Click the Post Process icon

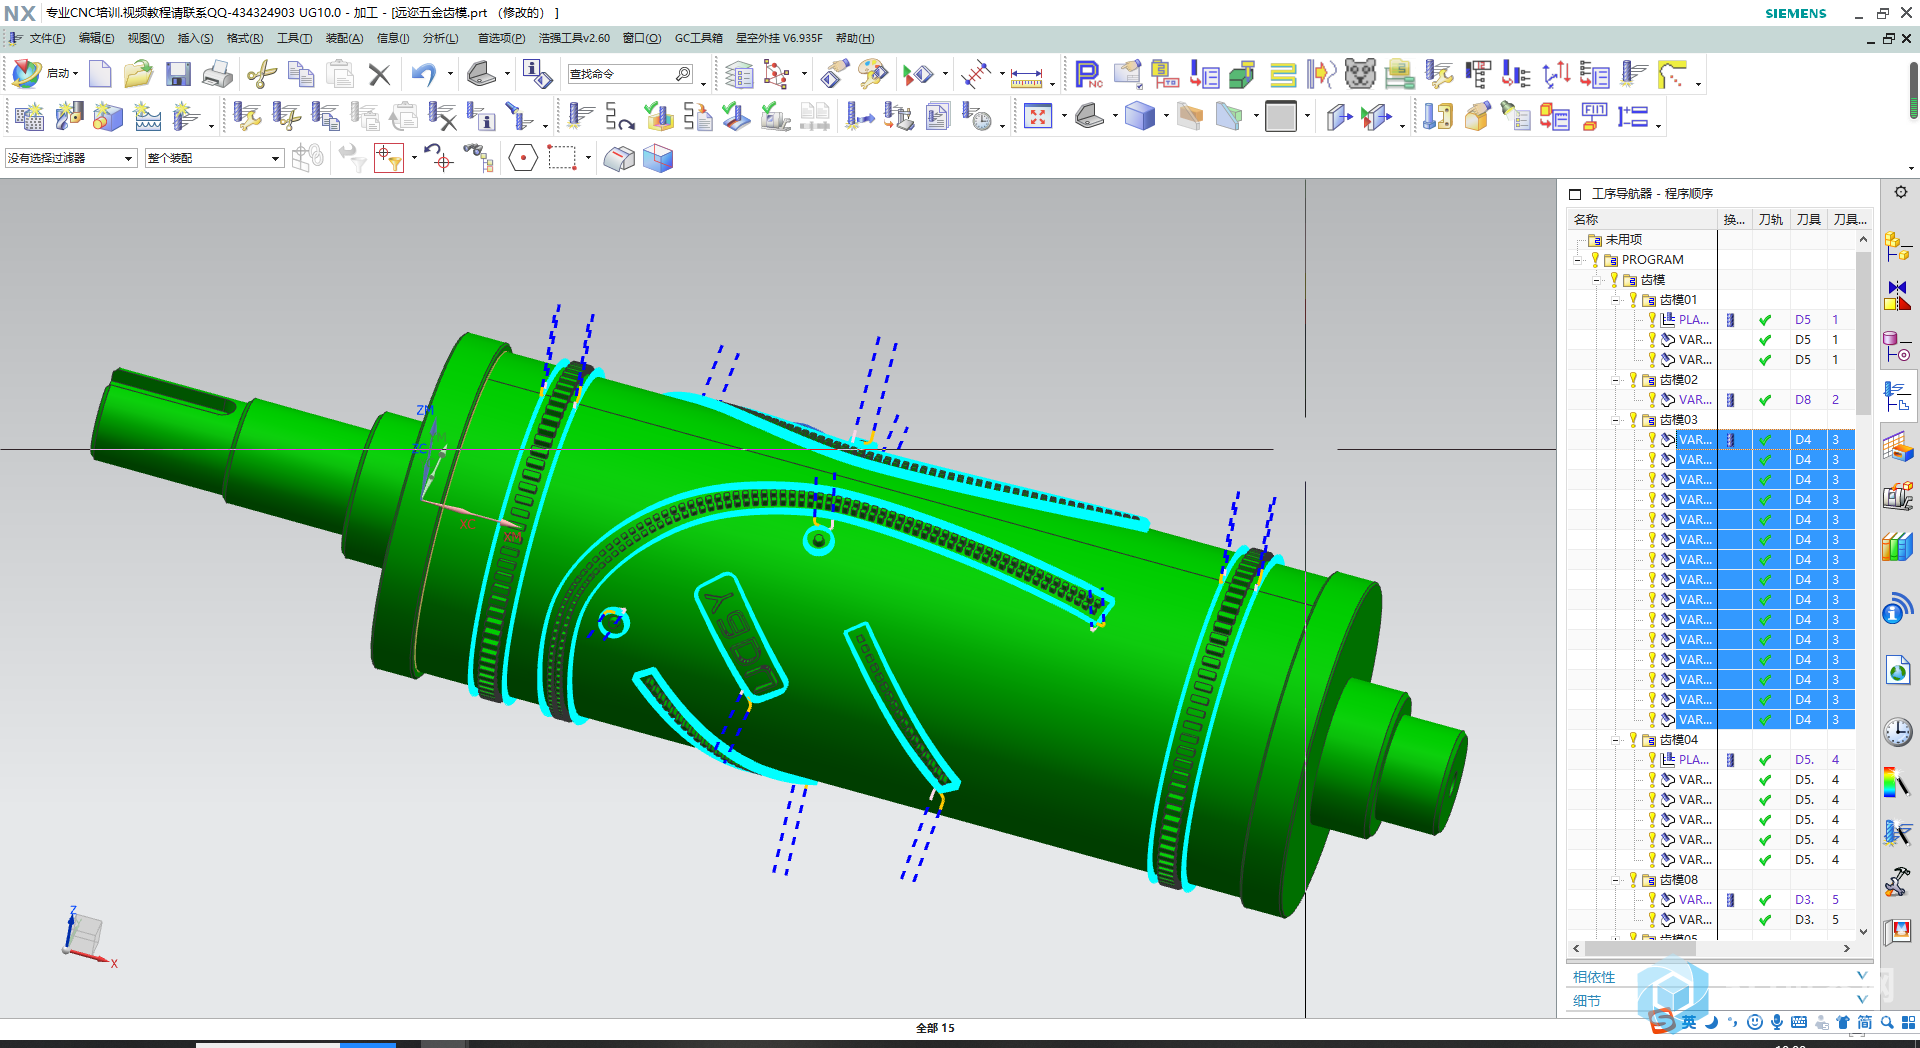click(897, 117)
